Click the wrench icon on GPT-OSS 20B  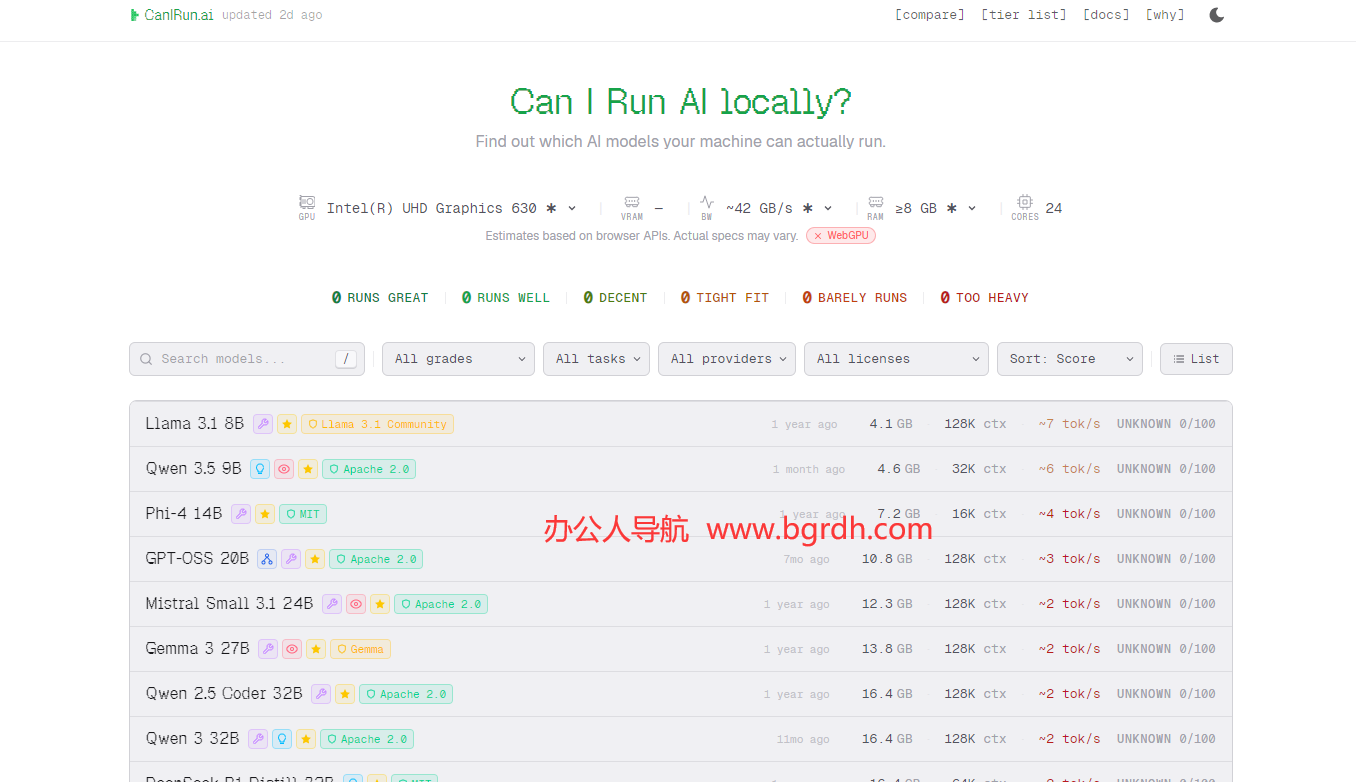291,559
